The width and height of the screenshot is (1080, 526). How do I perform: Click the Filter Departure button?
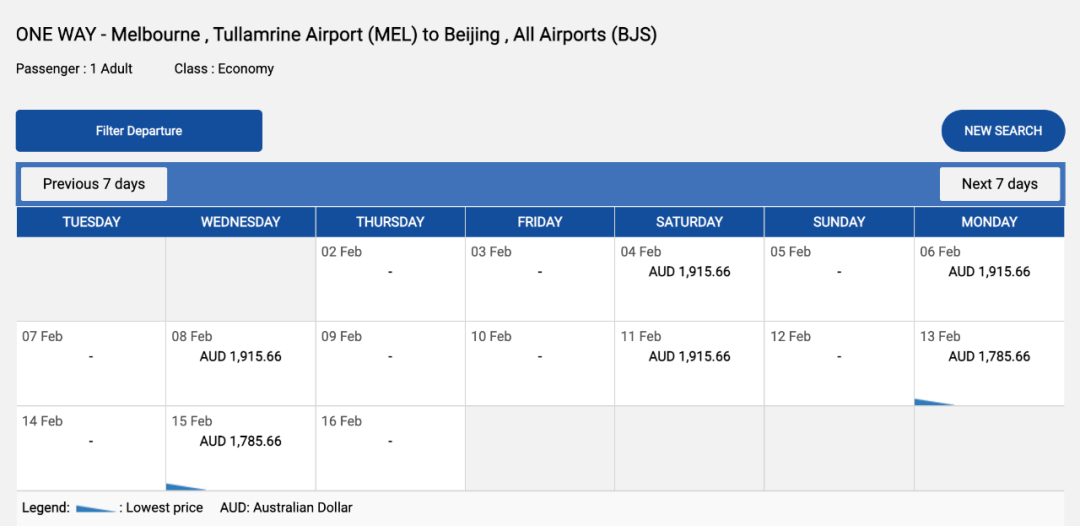pos(139,131)
